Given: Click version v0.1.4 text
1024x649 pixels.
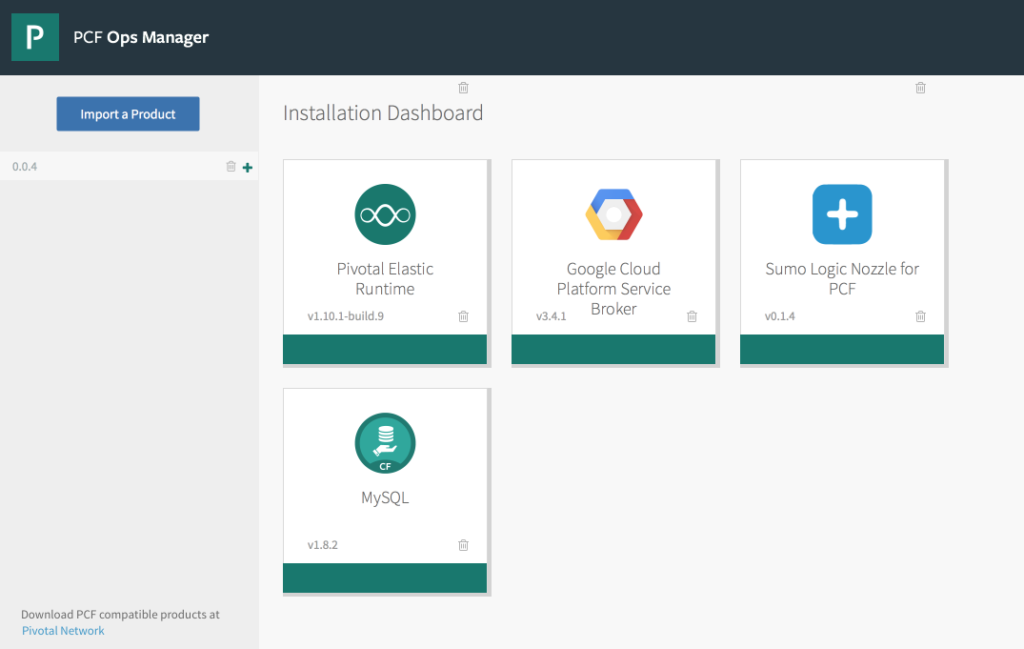Looking at the screenshot, I should pos(780,316).
